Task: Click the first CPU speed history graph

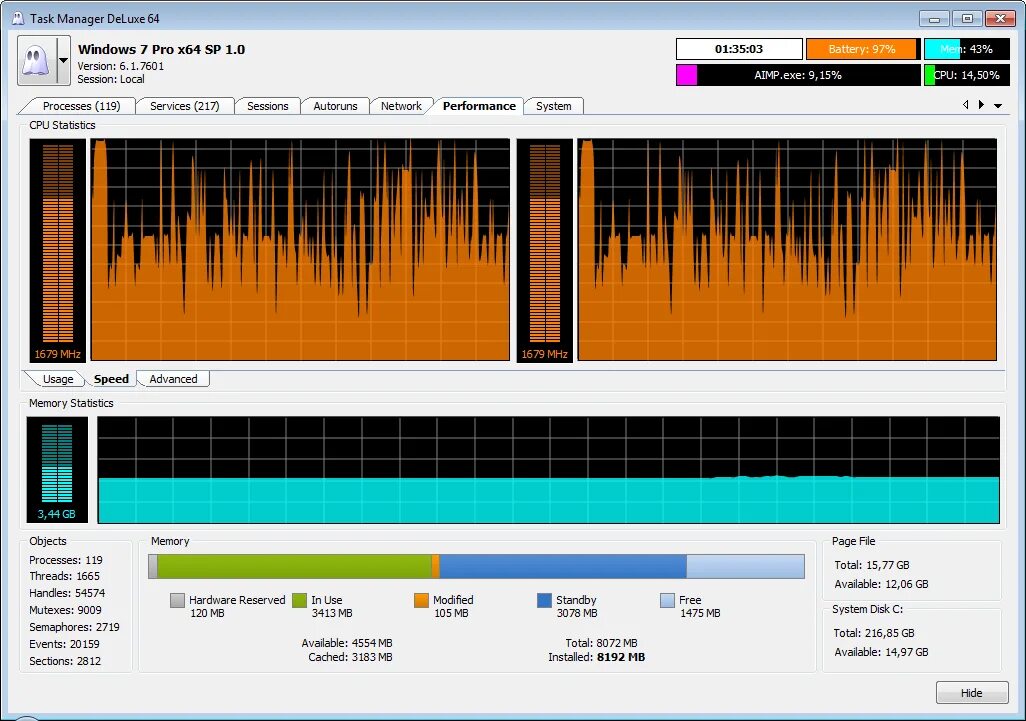Action: pyautogui.click(x=300, y=249)
